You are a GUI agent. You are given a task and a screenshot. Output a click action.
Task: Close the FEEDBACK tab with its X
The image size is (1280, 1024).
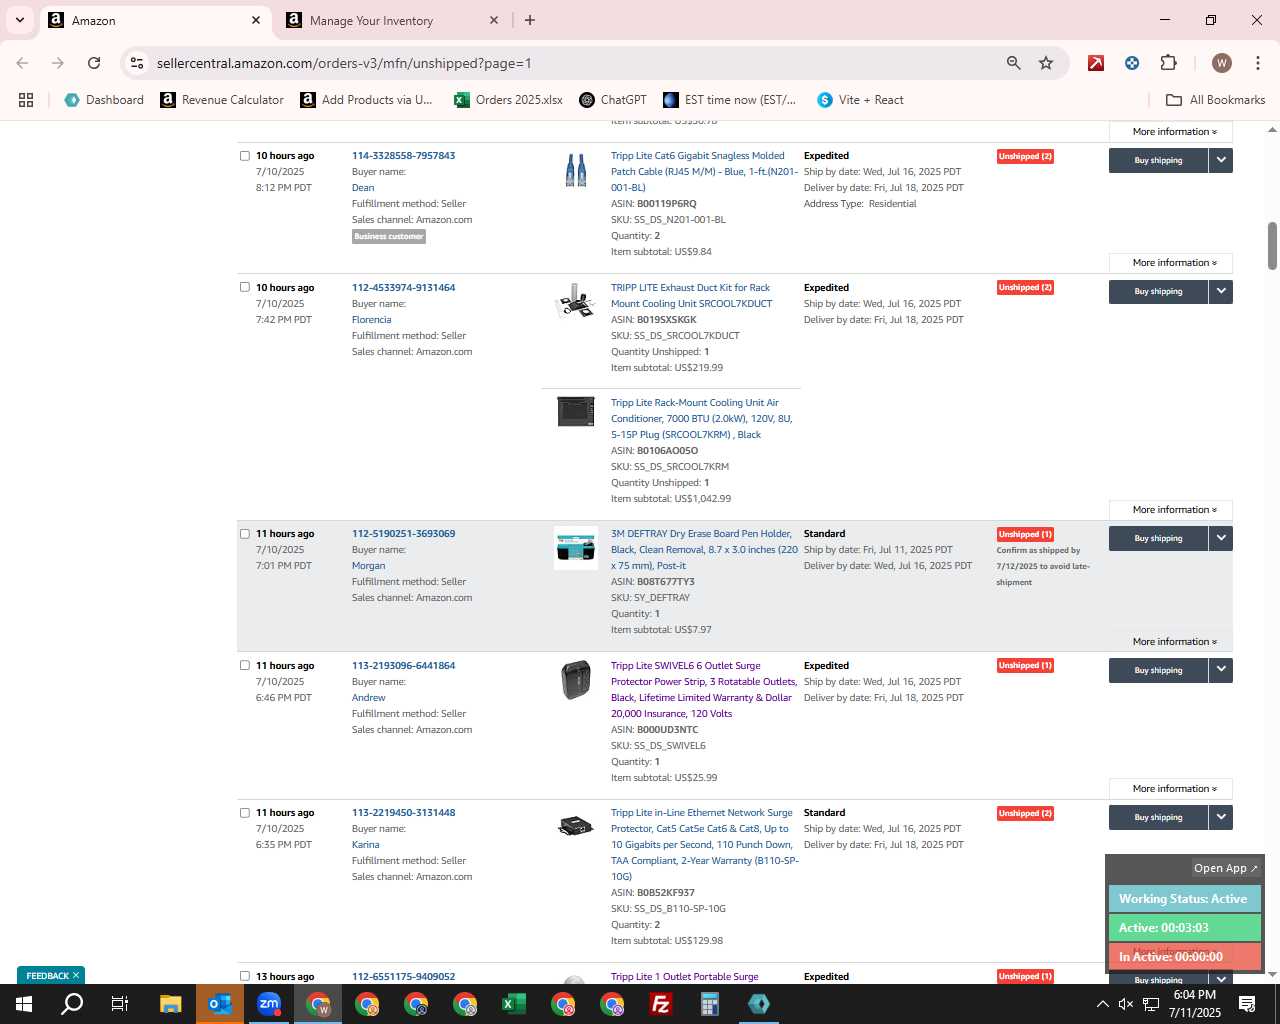75,975
